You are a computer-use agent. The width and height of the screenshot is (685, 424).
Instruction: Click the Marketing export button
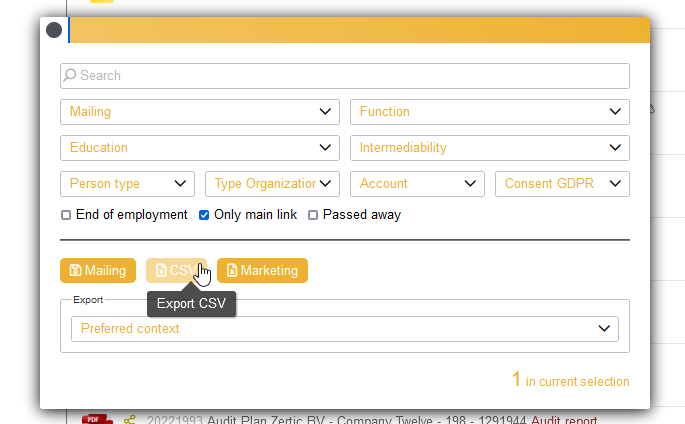pos(262,271)
